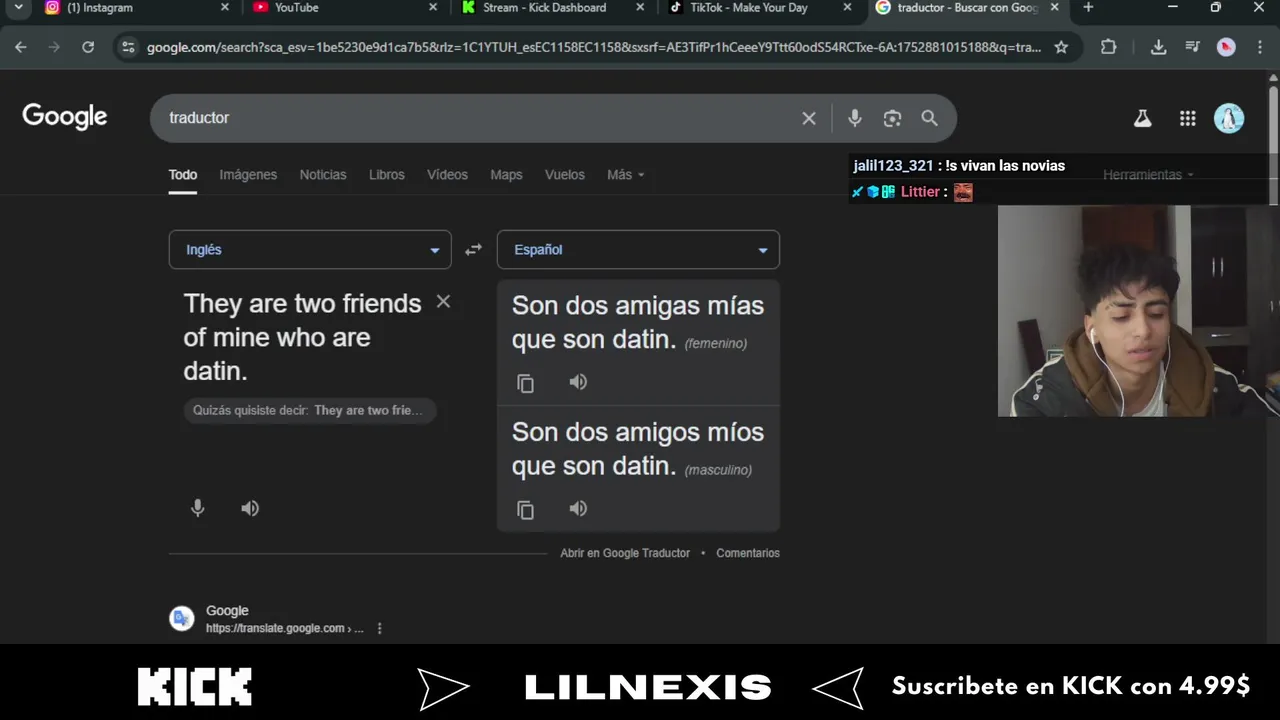Reload the page with the refresh icon
1280x720 pixels.
click(x=88, y=47)
